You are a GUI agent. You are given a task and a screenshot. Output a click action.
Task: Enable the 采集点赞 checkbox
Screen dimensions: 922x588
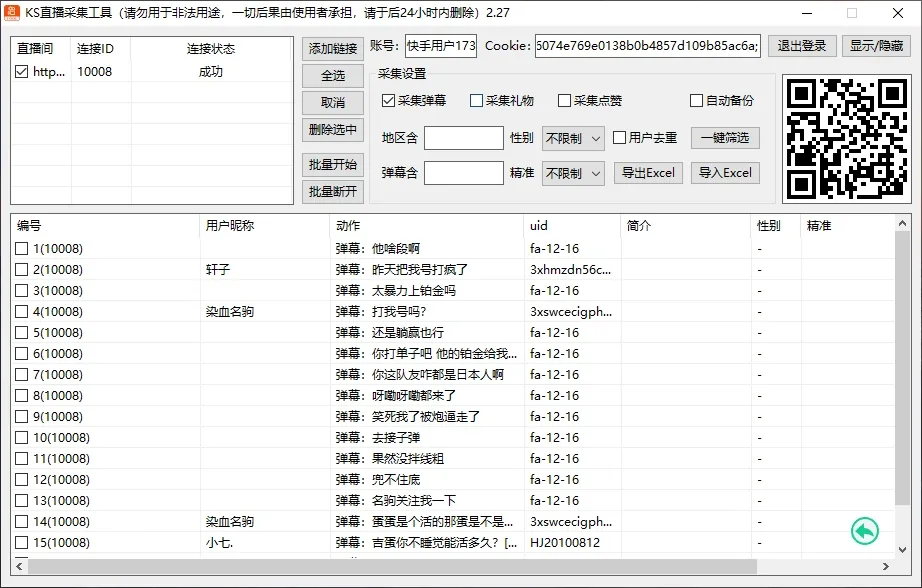pos(564,101)
